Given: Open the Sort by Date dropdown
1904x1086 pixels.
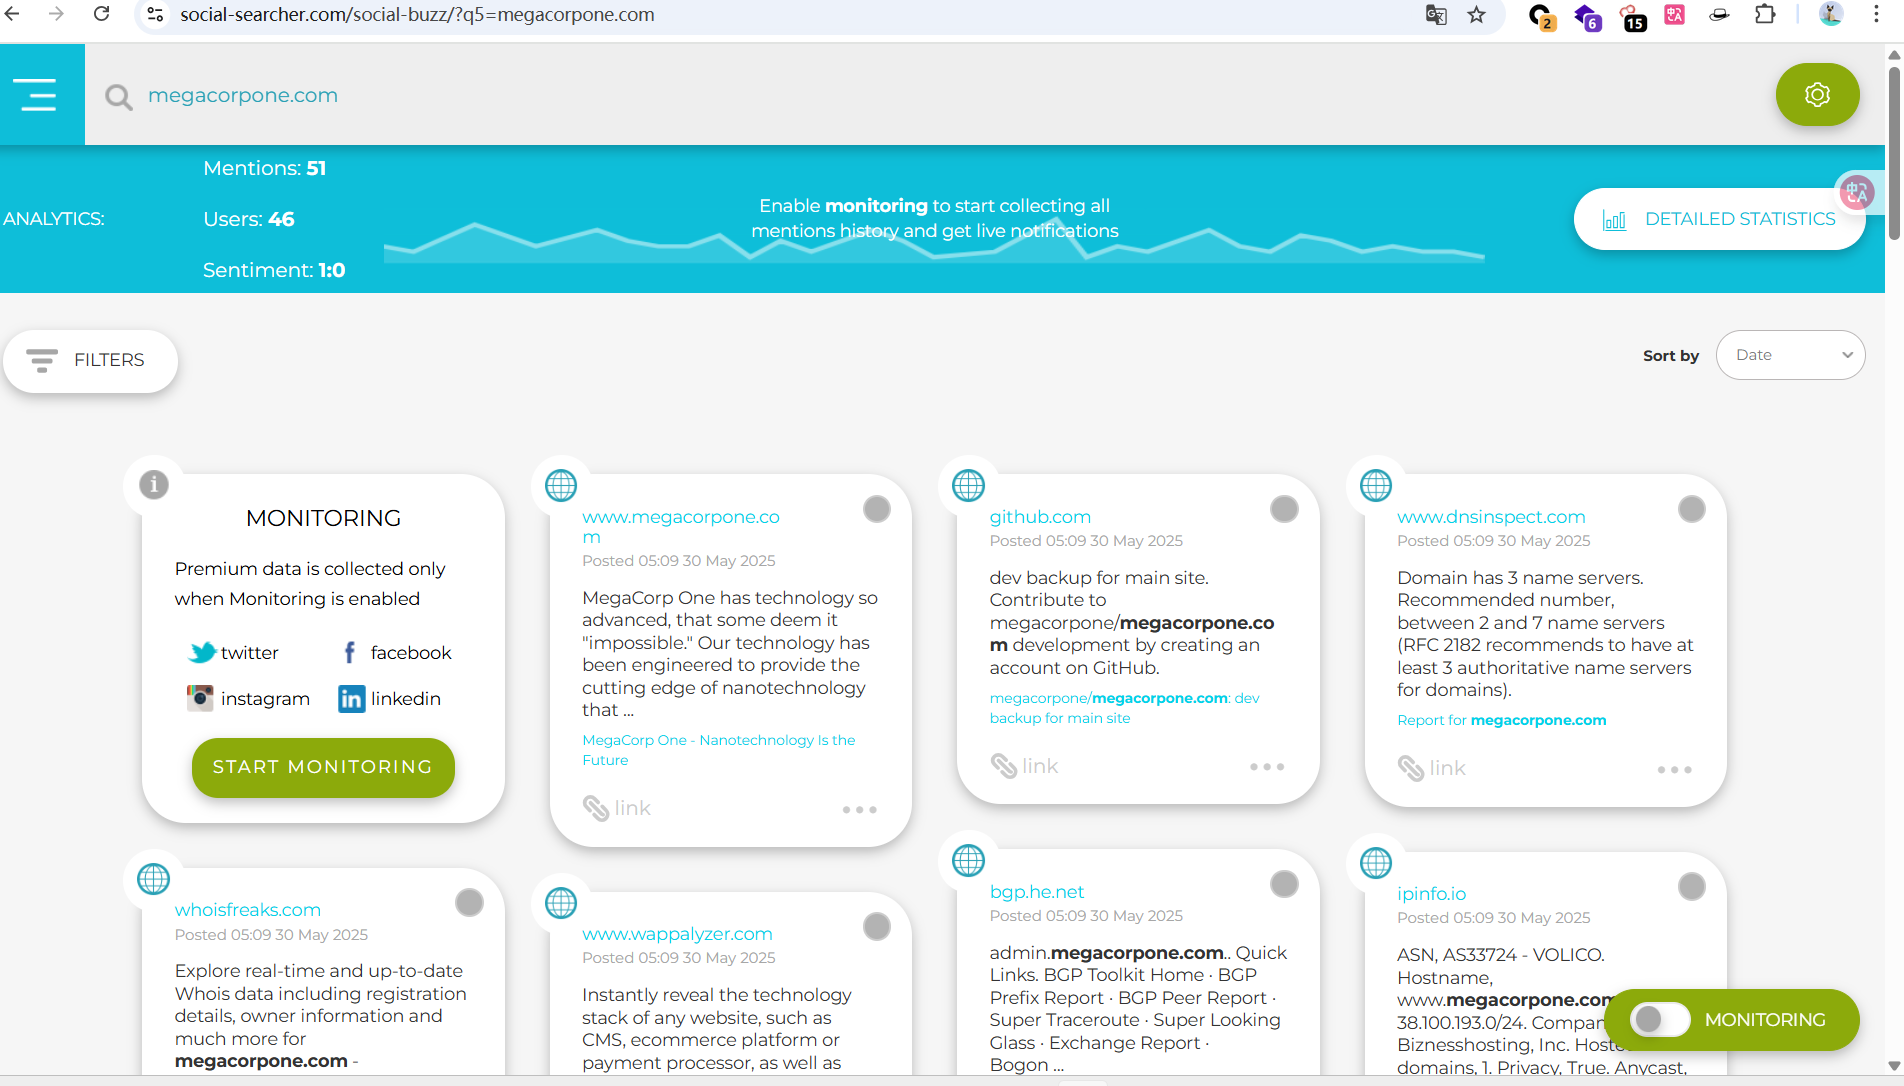Looking at the screenshot, I should pos(1790,355).
